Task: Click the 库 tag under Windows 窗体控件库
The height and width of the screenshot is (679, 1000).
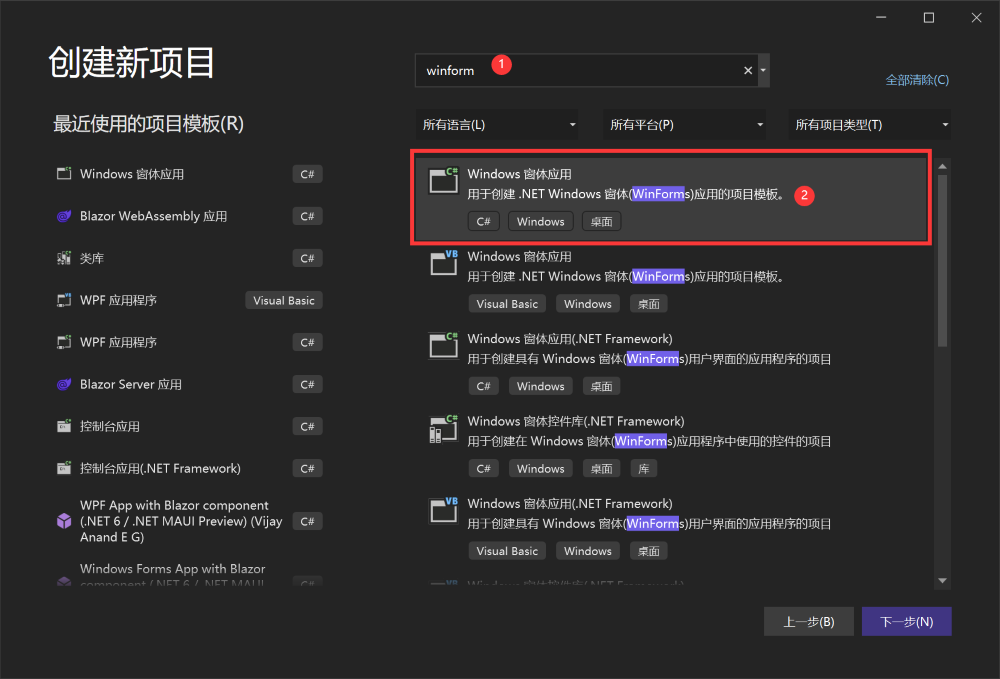Action: 643,469
